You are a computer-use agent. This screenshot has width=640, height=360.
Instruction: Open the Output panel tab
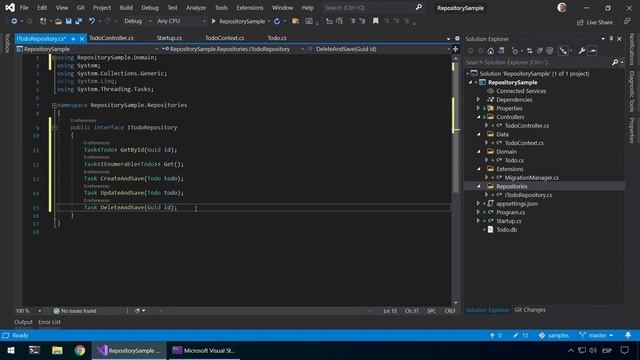click(x=23, y=322)
